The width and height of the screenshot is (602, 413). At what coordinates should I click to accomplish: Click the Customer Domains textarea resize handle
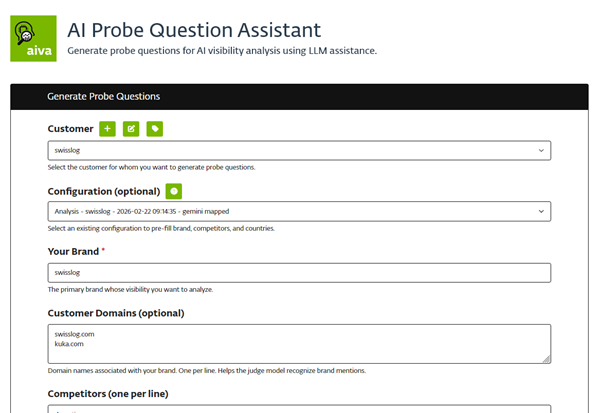point(546,358)
